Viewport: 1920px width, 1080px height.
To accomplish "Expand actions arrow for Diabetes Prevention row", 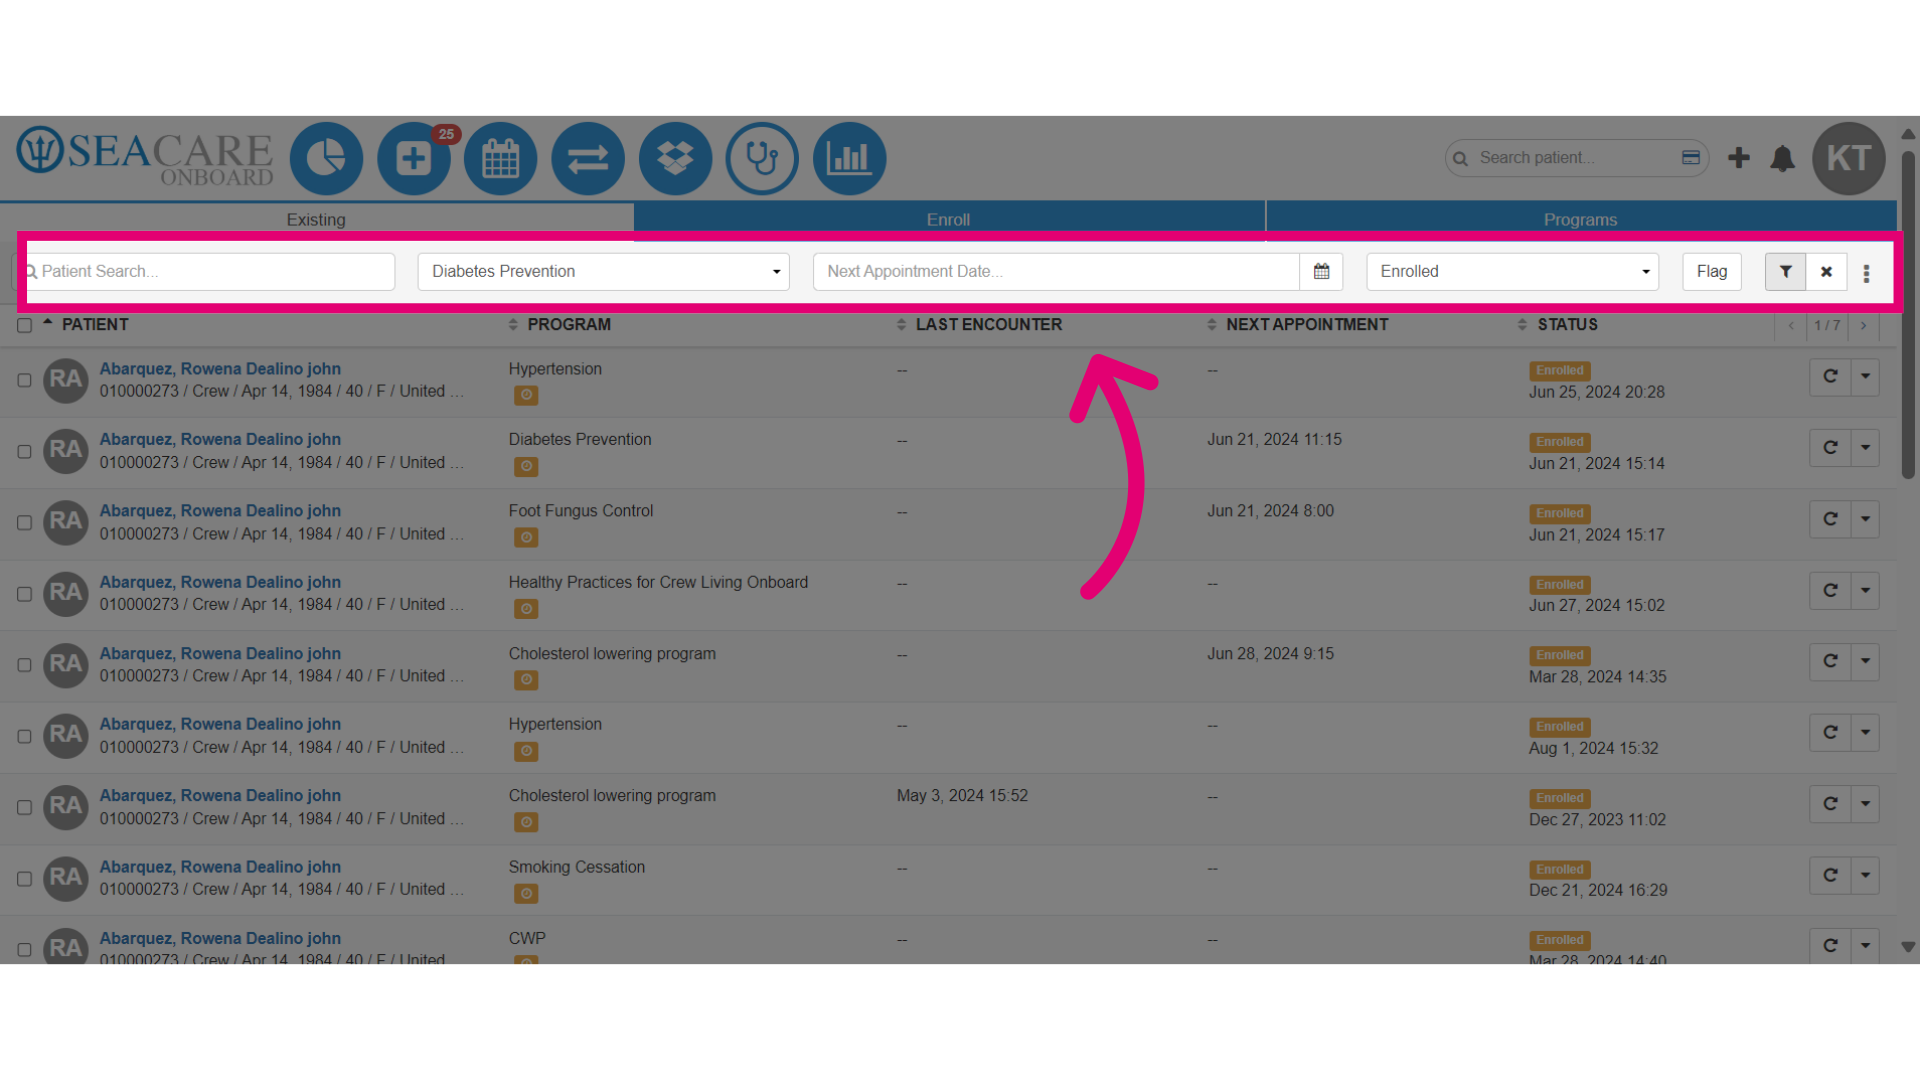I will pyautogui.click(x=1865, y=448).
